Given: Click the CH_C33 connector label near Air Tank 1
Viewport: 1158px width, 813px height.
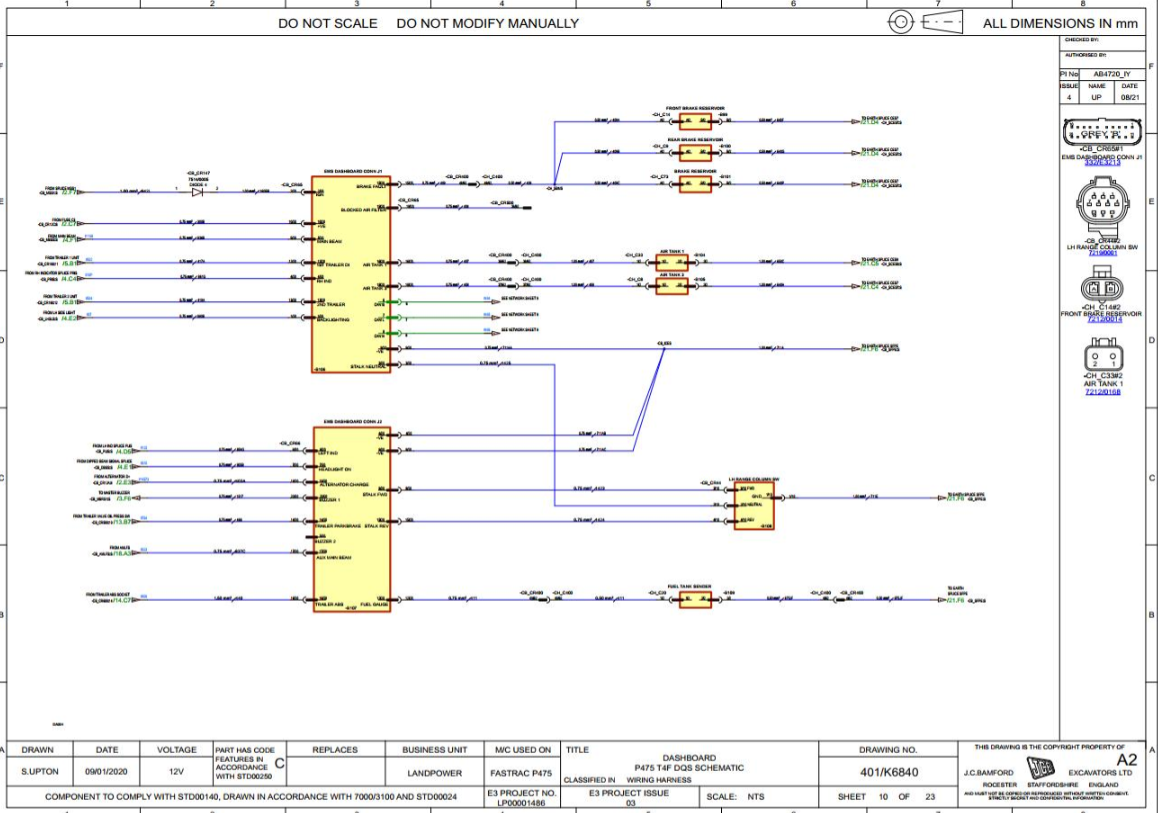Looking at the screenshot, I should (x=634, y=255).
